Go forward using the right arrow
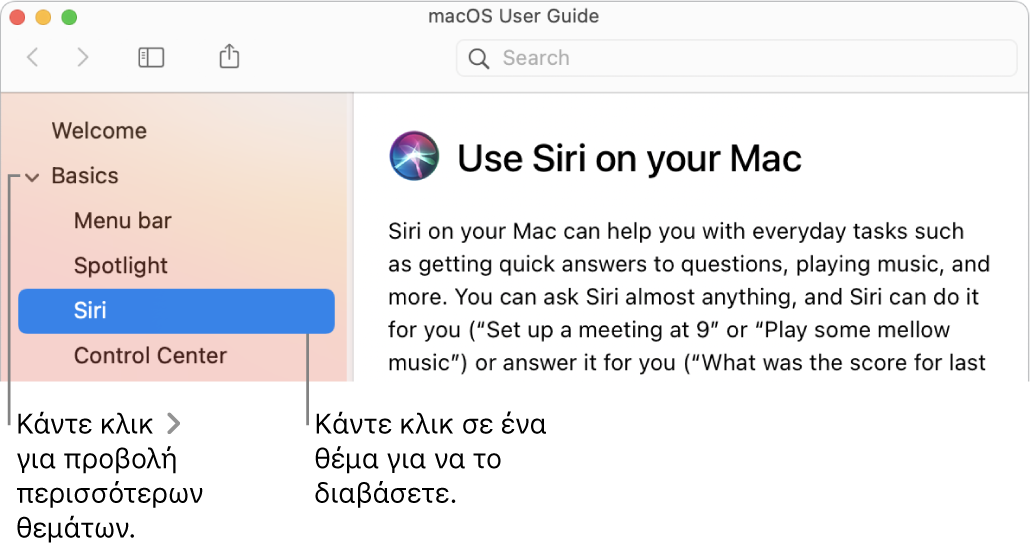Image resolution: width=1035 pixels, height=551 pixels. 83,57
